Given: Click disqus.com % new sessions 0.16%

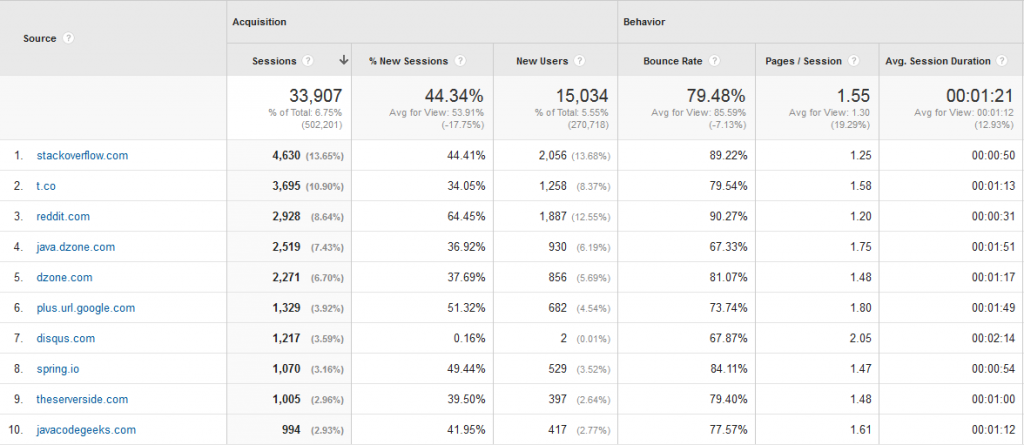Looking at the screenshot, I should pyautogui.click(x=472, y=338).
